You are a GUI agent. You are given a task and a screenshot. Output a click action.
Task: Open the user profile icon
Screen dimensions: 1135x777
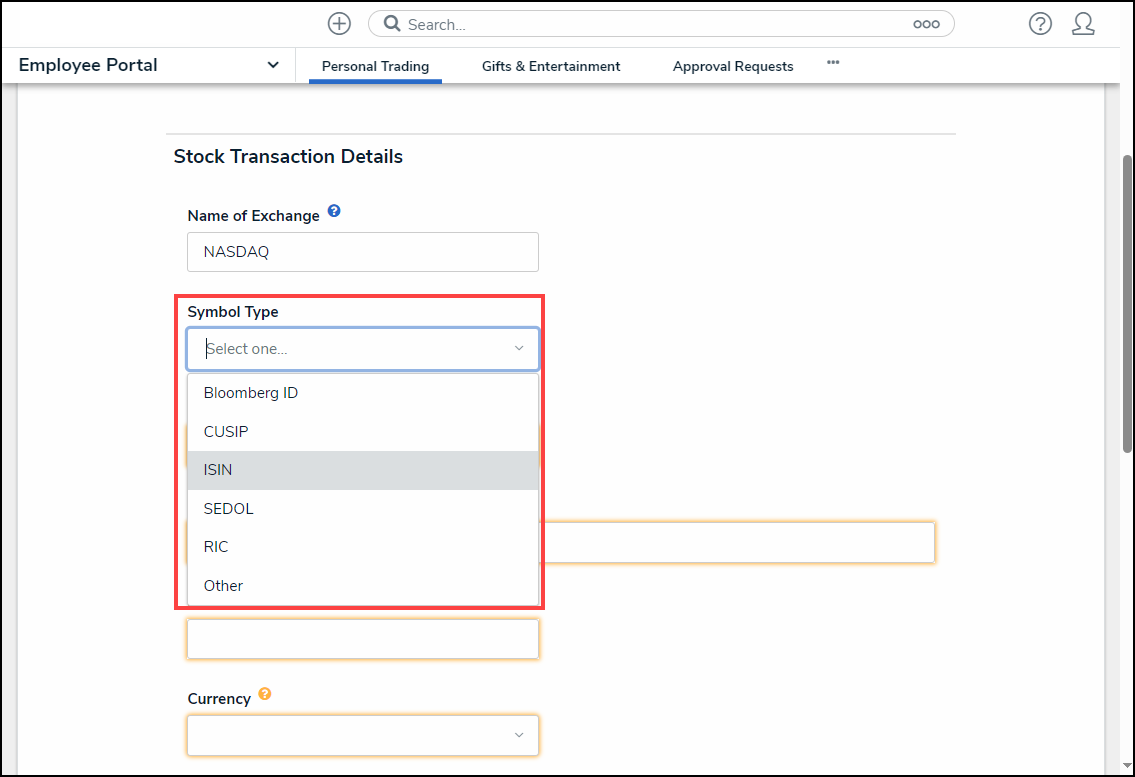[x=1083, y=24]
